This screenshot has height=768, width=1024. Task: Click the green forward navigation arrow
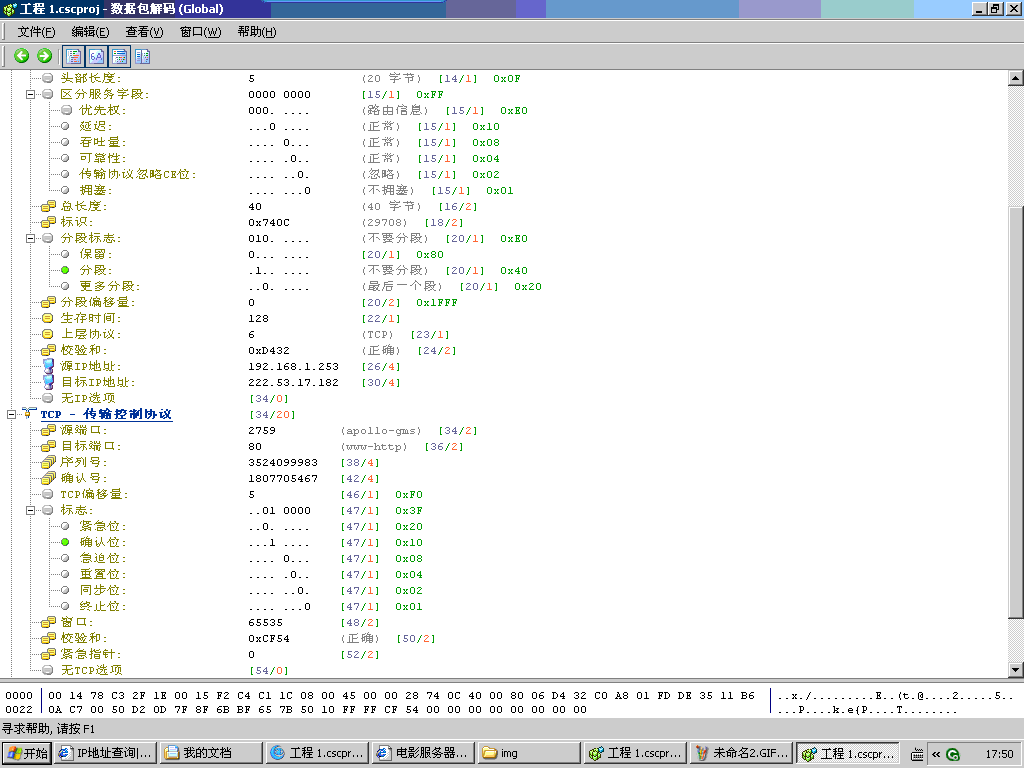[x=43, y=56]
